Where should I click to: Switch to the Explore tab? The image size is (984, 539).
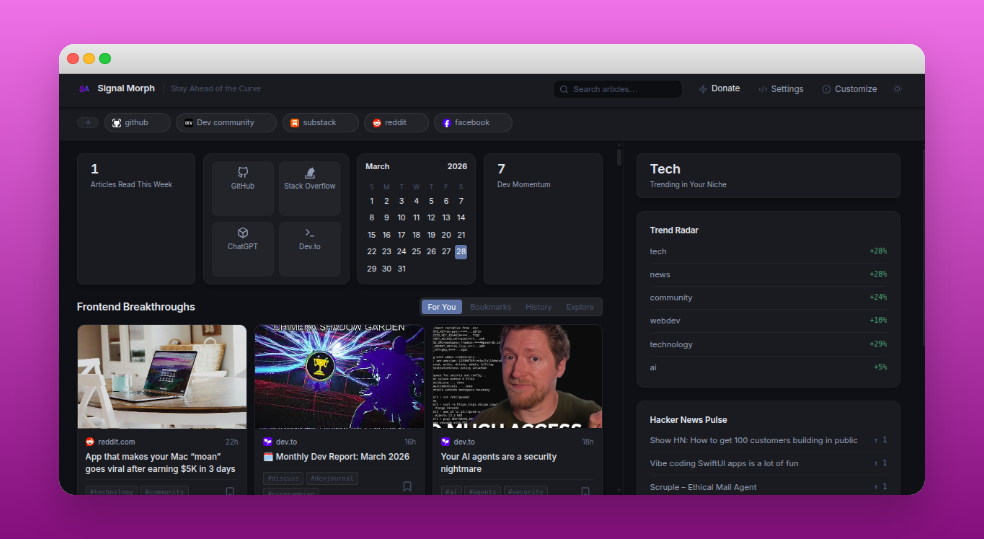[580, 307]
